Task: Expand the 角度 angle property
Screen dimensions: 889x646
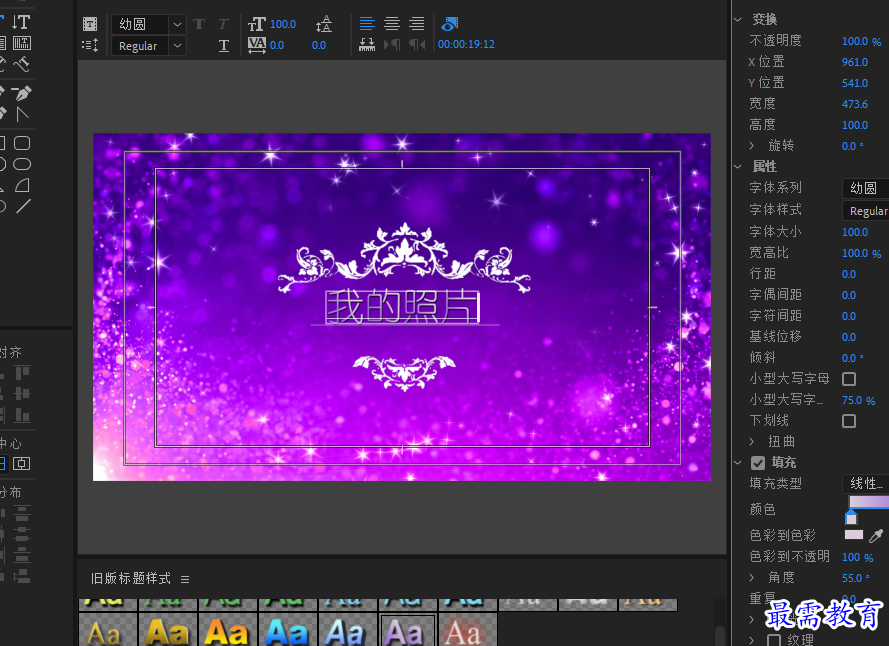Action: (x=752, y=577)
